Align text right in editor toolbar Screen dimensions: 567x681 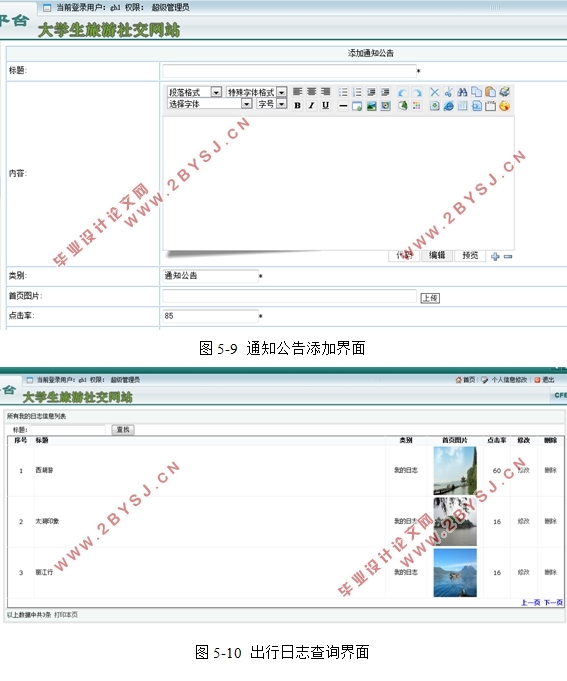[325, 92]
